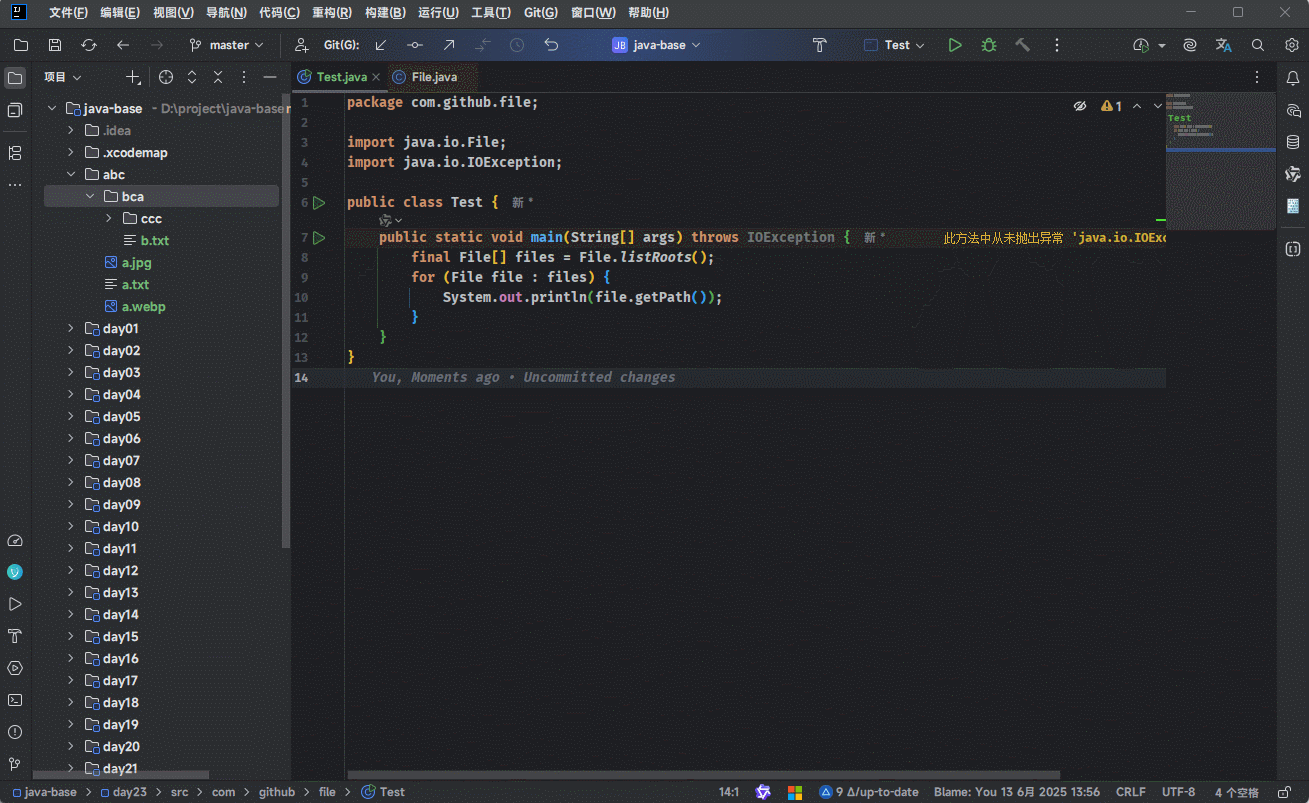Open the search everywhere magnifier
The width and height of the screenshot is (1309, 803).
[1258, 45]
